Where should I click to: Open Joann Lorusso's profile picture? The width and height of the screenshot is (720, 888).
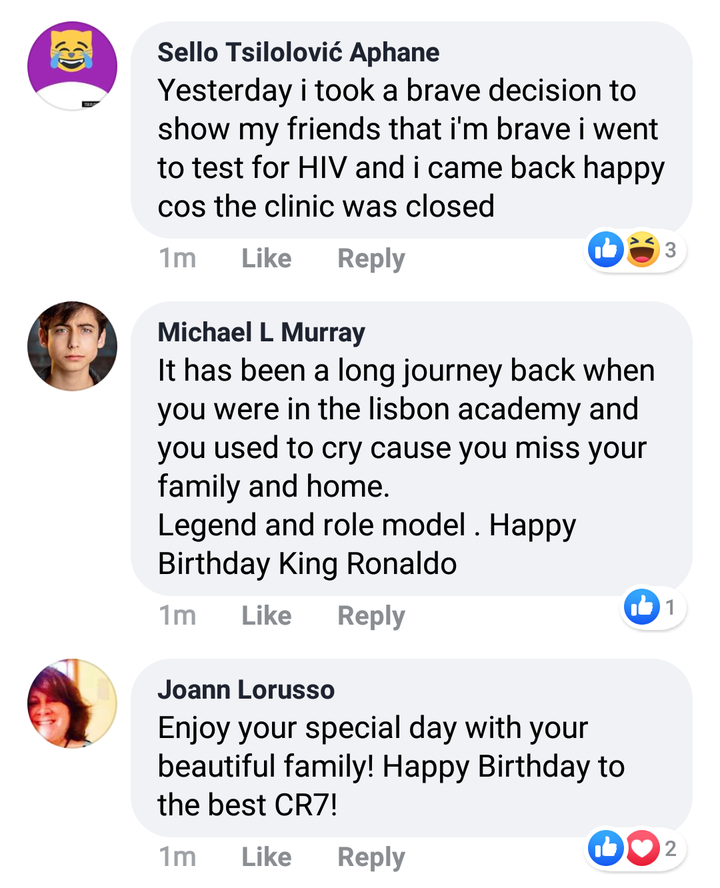coord(73,703)
